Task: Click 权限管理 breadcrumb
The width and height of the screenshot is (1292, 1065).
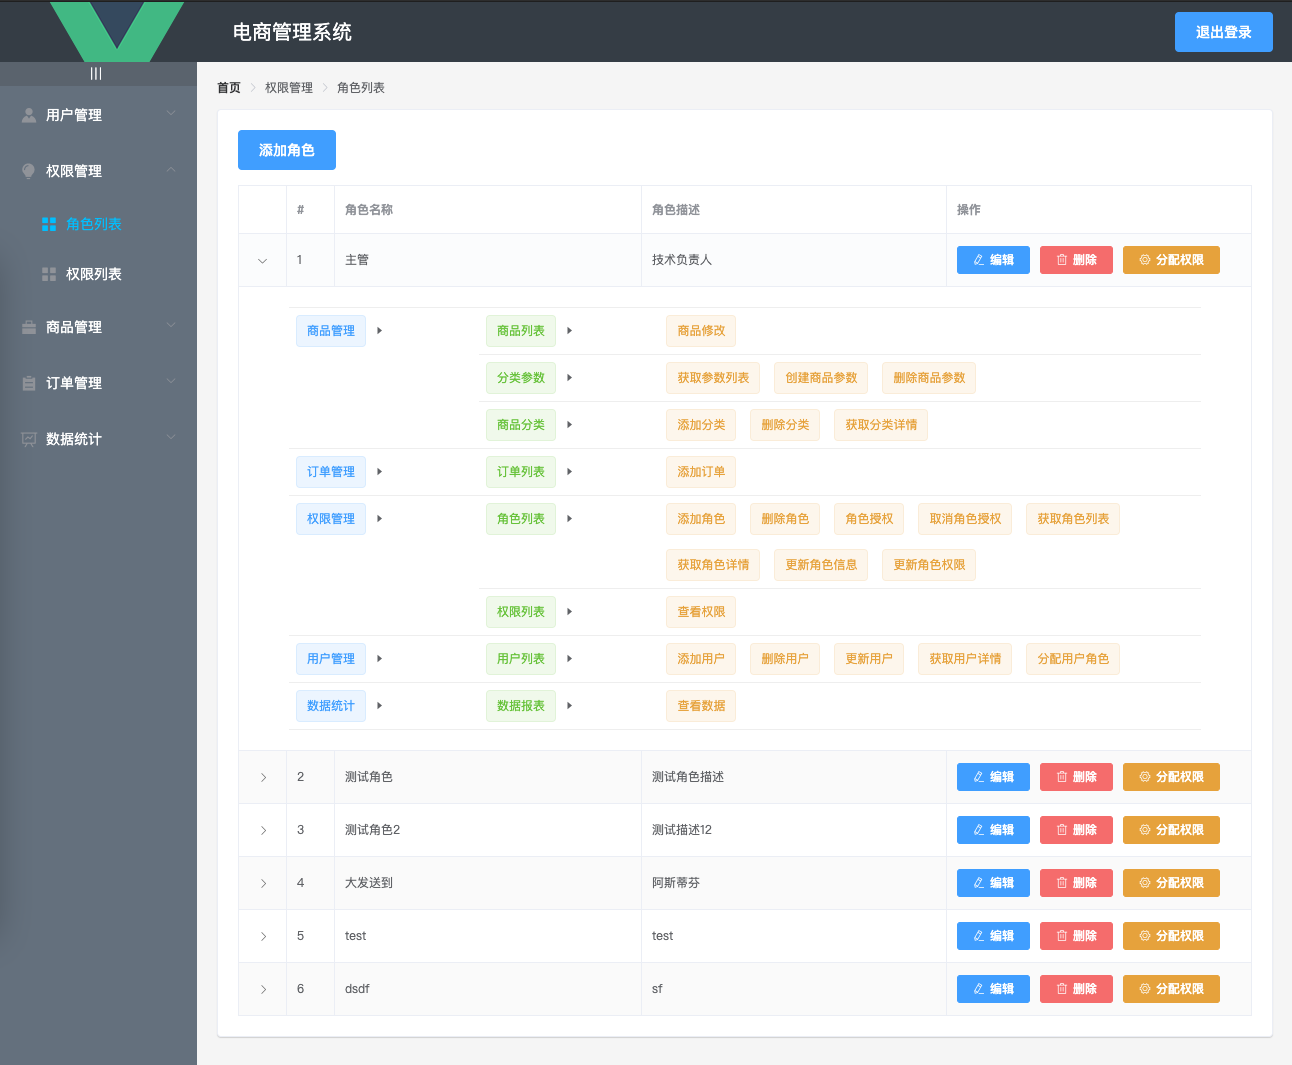Action: click(x=289, y=88)
